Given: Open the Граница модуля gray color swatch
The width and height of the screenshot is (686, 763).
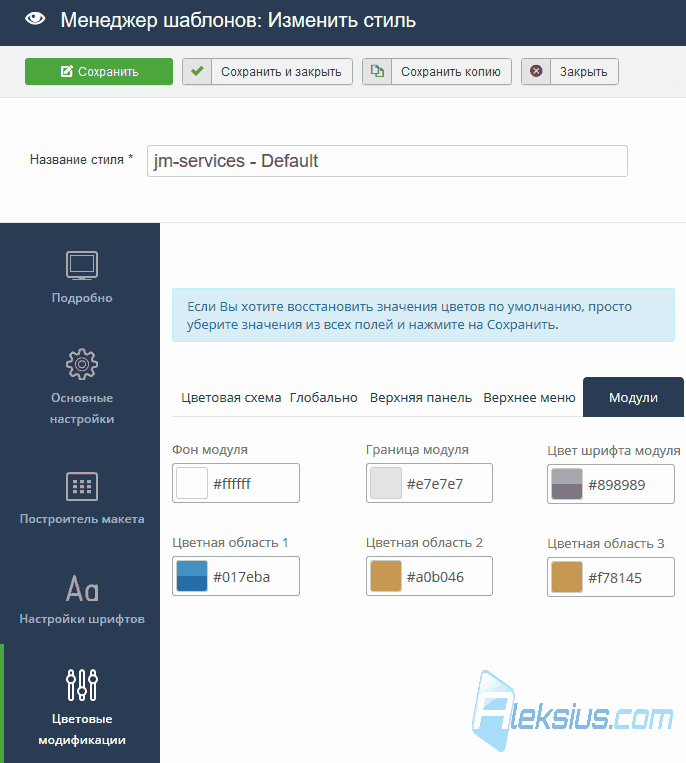Looking at the screenshot, I should [386, 483].
